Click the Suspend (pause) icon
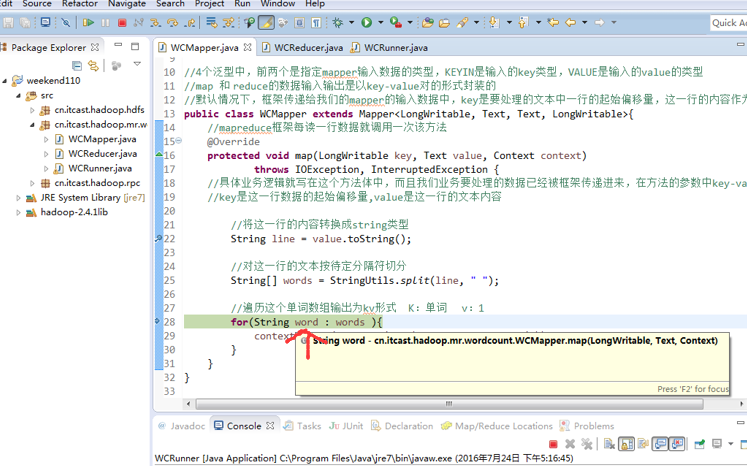 [105, 22]
